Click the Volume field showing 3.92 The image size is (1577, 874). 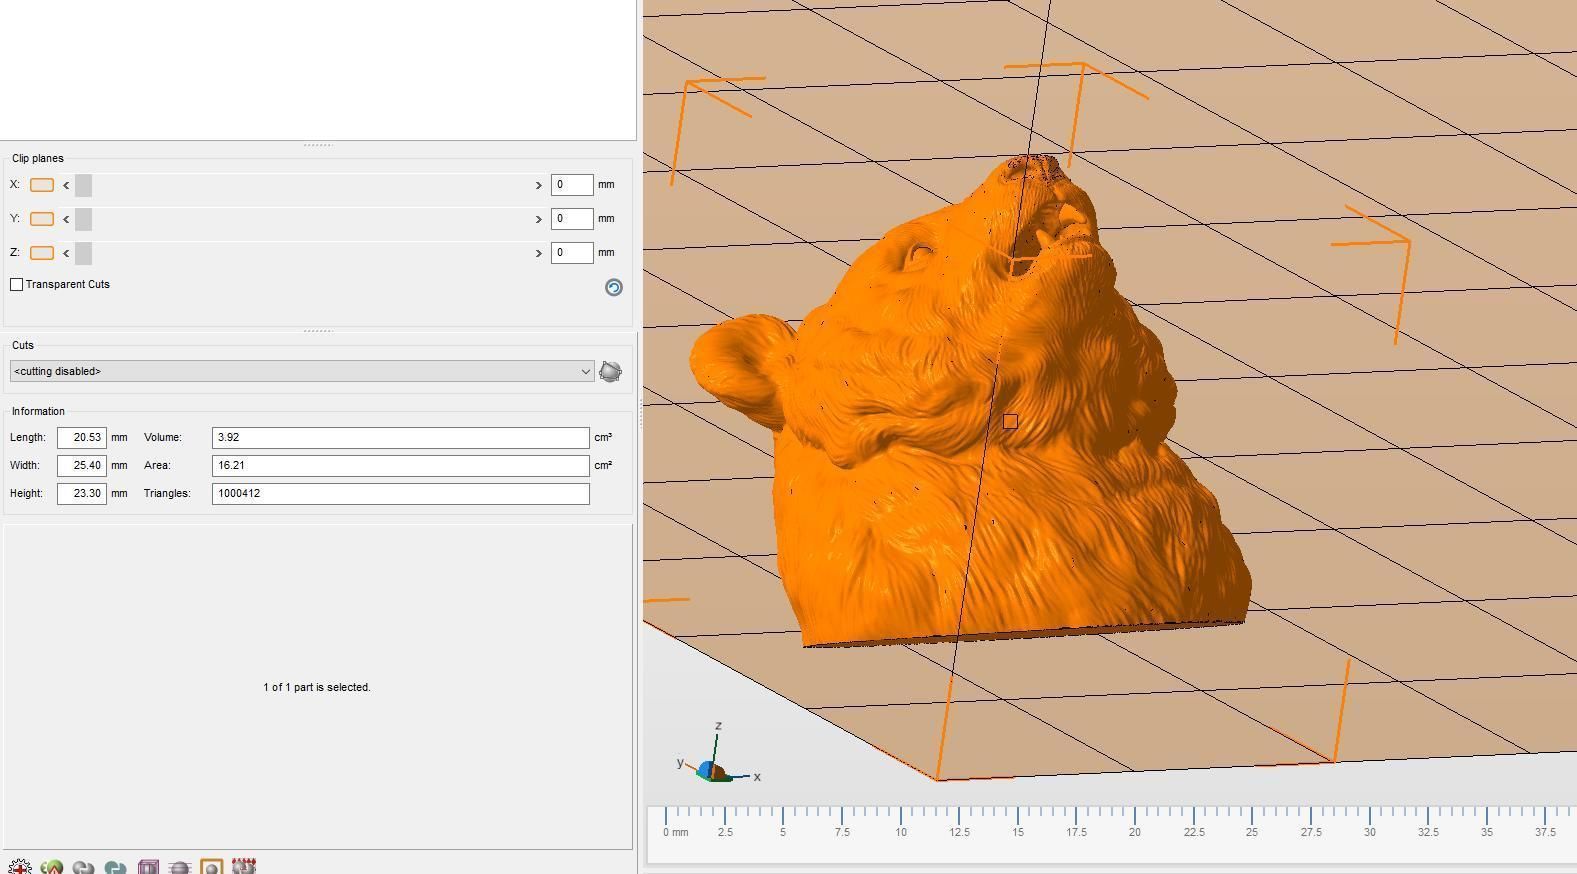[x=400, y=437]
